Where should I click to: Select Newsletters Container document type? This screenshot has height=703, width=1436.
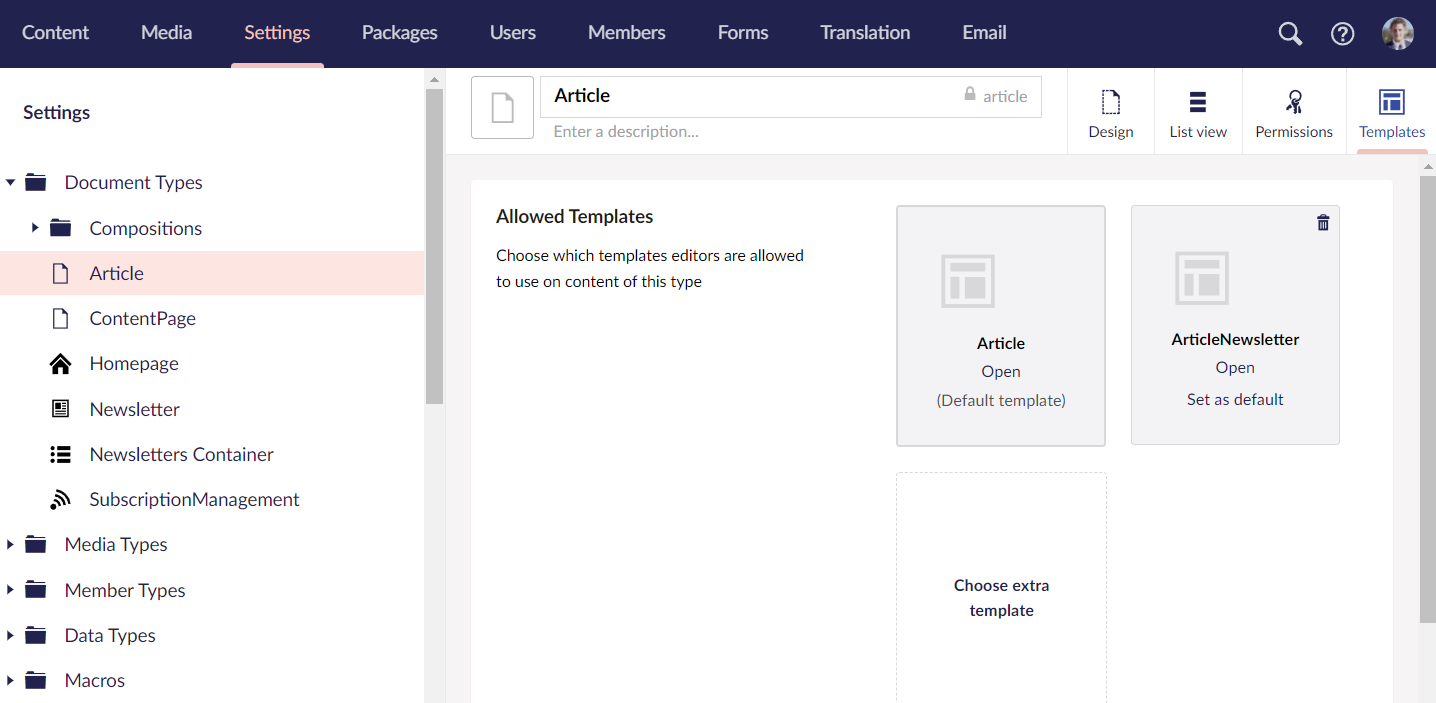point(181,454)
